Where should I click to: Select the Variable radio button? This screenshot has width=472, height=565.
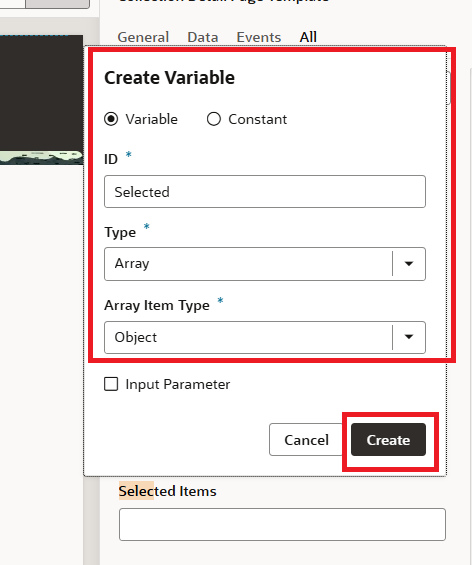click(111, 119)
